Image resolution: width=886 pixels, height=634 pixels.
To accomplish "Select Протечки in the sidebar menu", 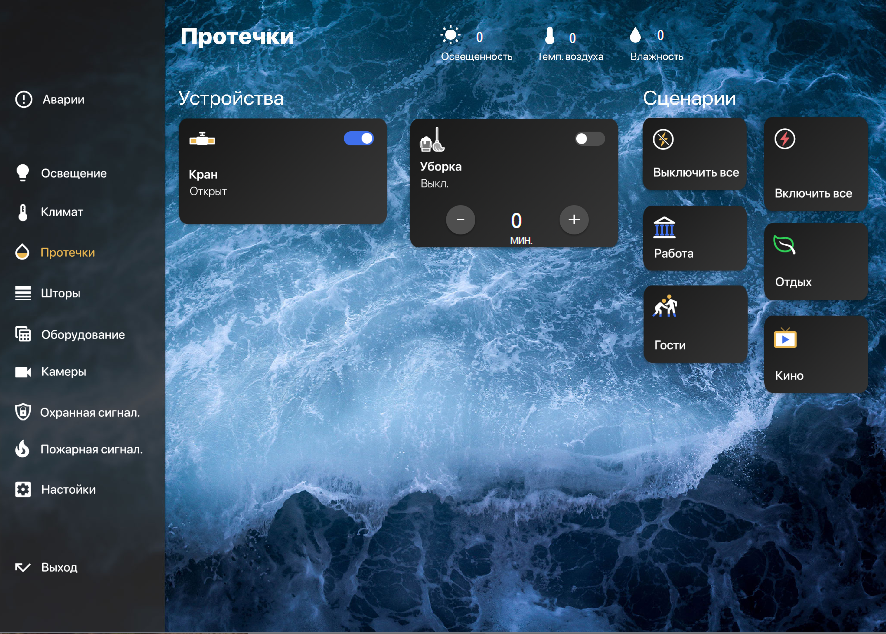I will [x=67, y=253].
